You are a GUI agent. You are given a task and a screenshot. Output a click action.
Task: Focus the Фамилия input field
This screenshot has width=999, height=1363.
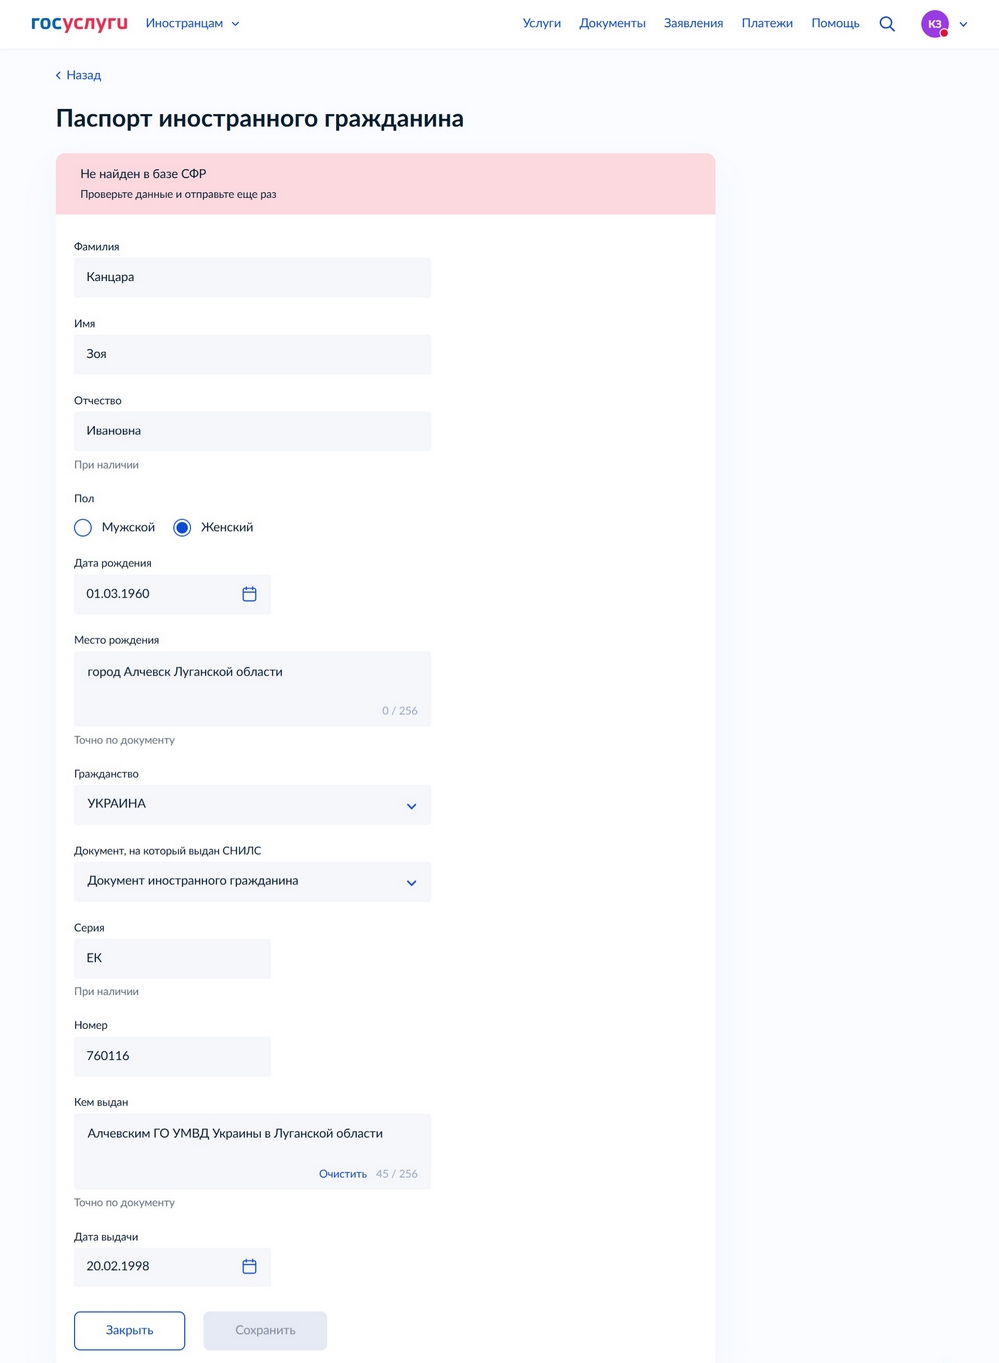pyautogui.click(x=252, y=277)
